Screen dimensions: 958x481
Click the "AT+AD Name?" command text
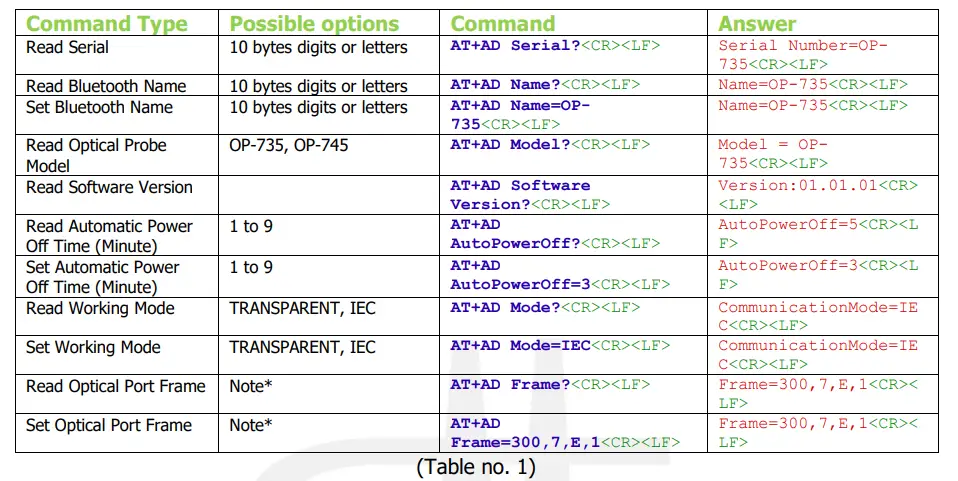503,85
